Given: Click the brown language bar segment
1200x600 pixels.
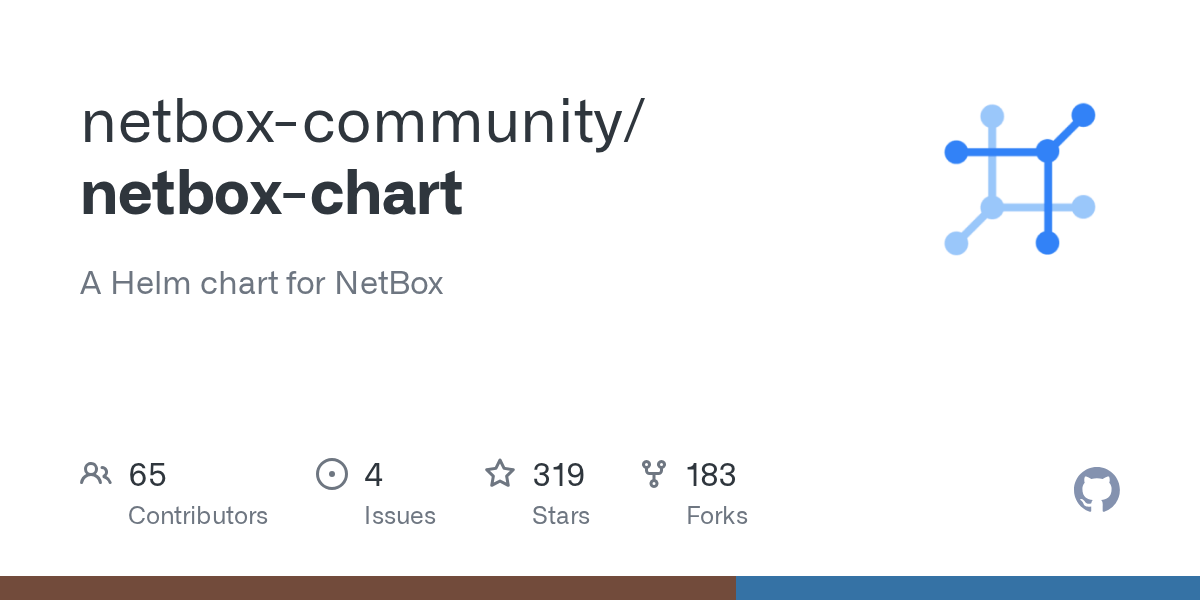Looking at the screenshot, I should 368,588.
